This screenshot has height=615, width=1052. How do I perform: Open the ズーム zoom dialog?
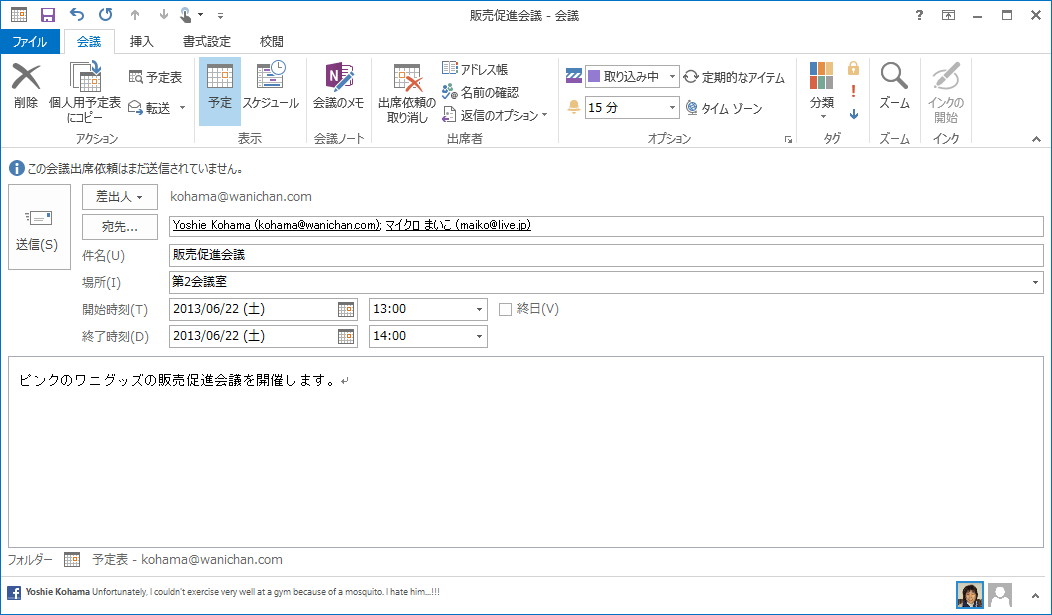(894, 87)
